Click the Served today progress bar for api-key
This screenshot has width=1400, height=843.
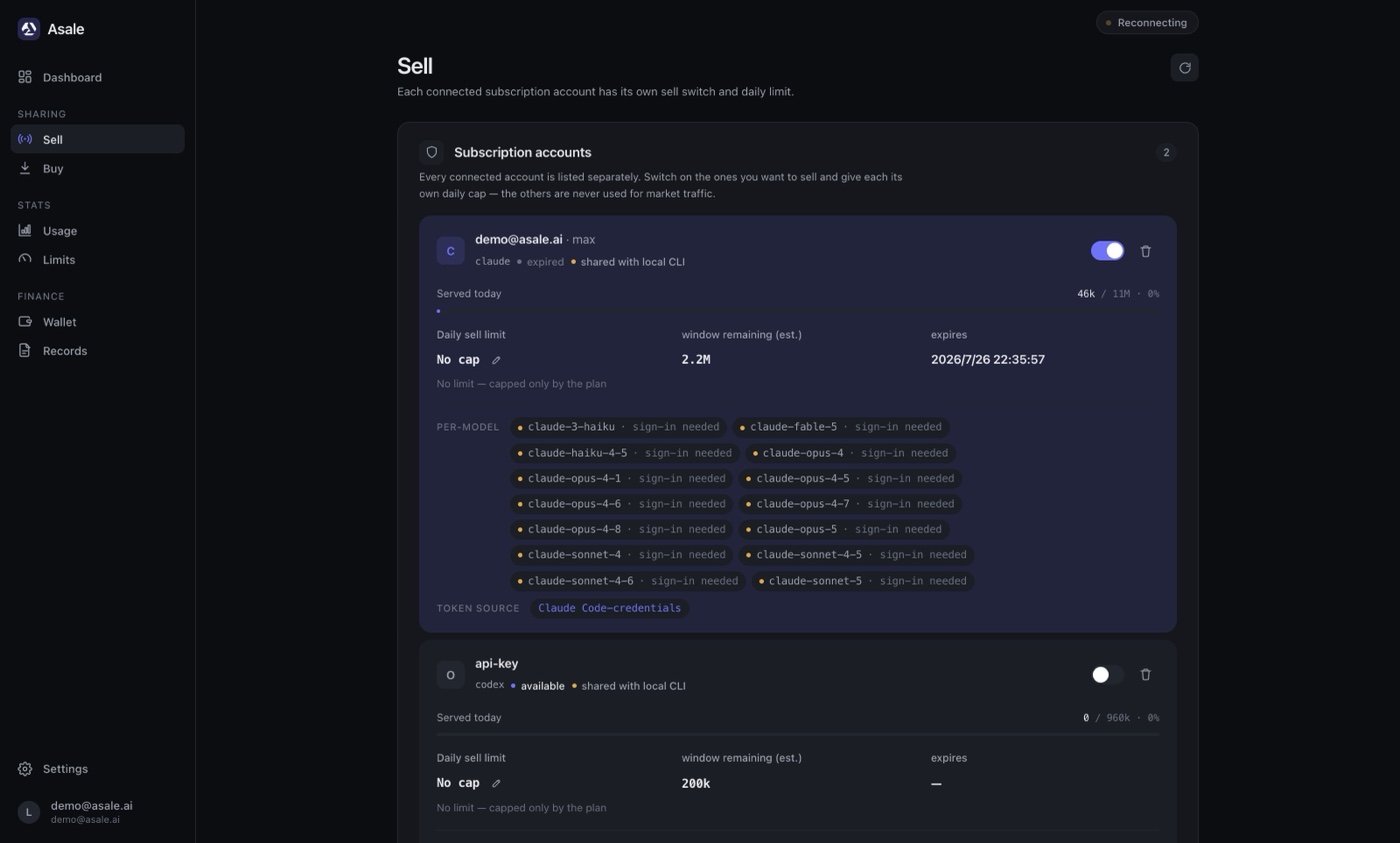point(798,734)
